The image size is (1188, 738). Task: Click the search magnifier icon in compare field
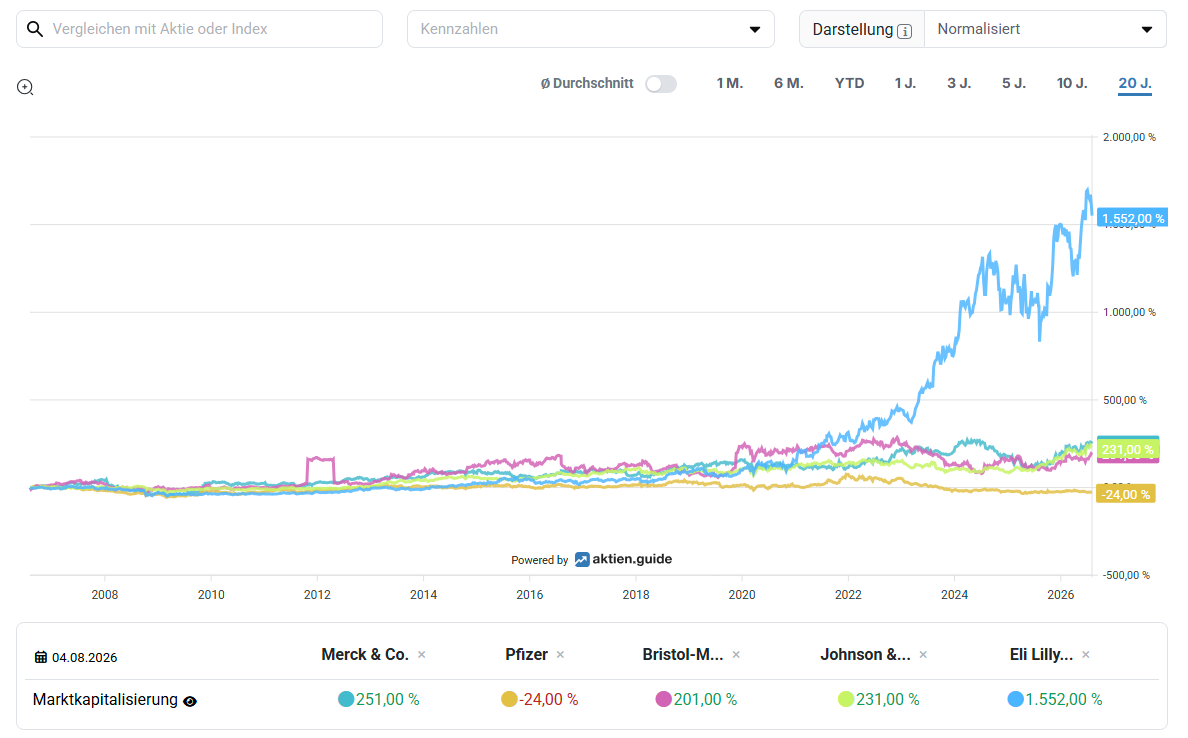click(35, 29)
